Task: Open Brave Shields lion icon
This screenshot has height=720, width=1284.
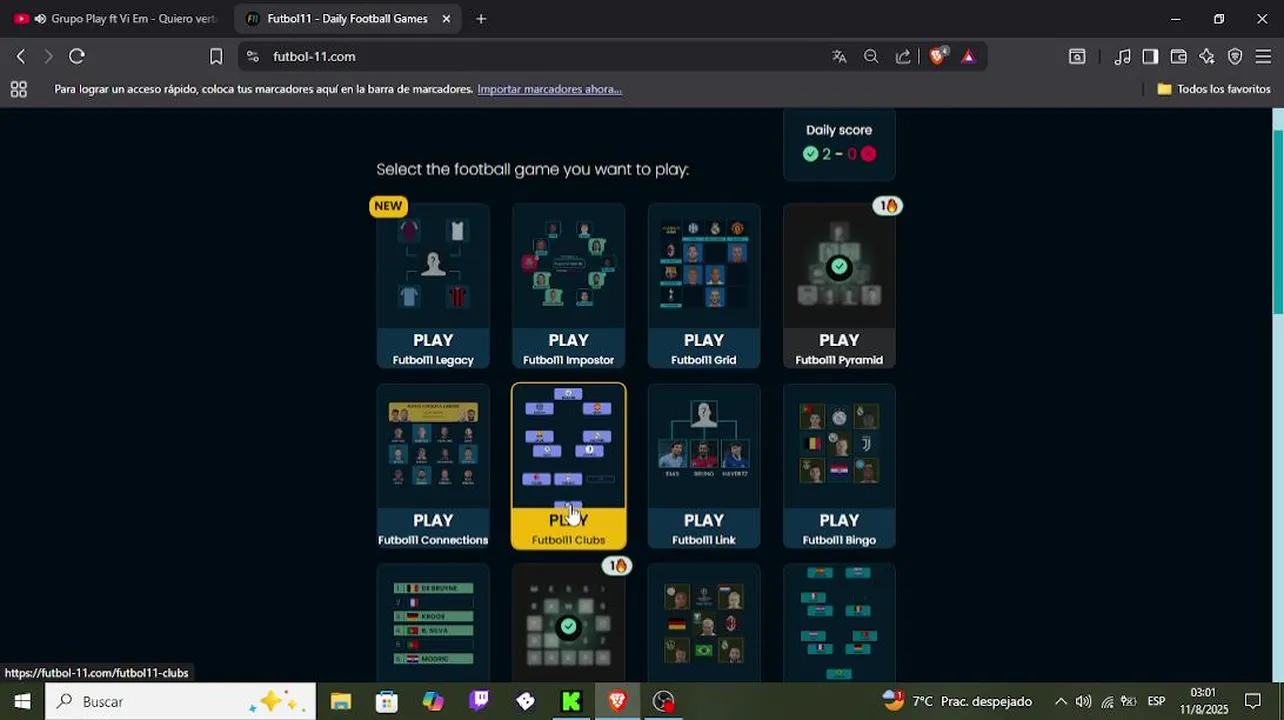Action: 937,57
